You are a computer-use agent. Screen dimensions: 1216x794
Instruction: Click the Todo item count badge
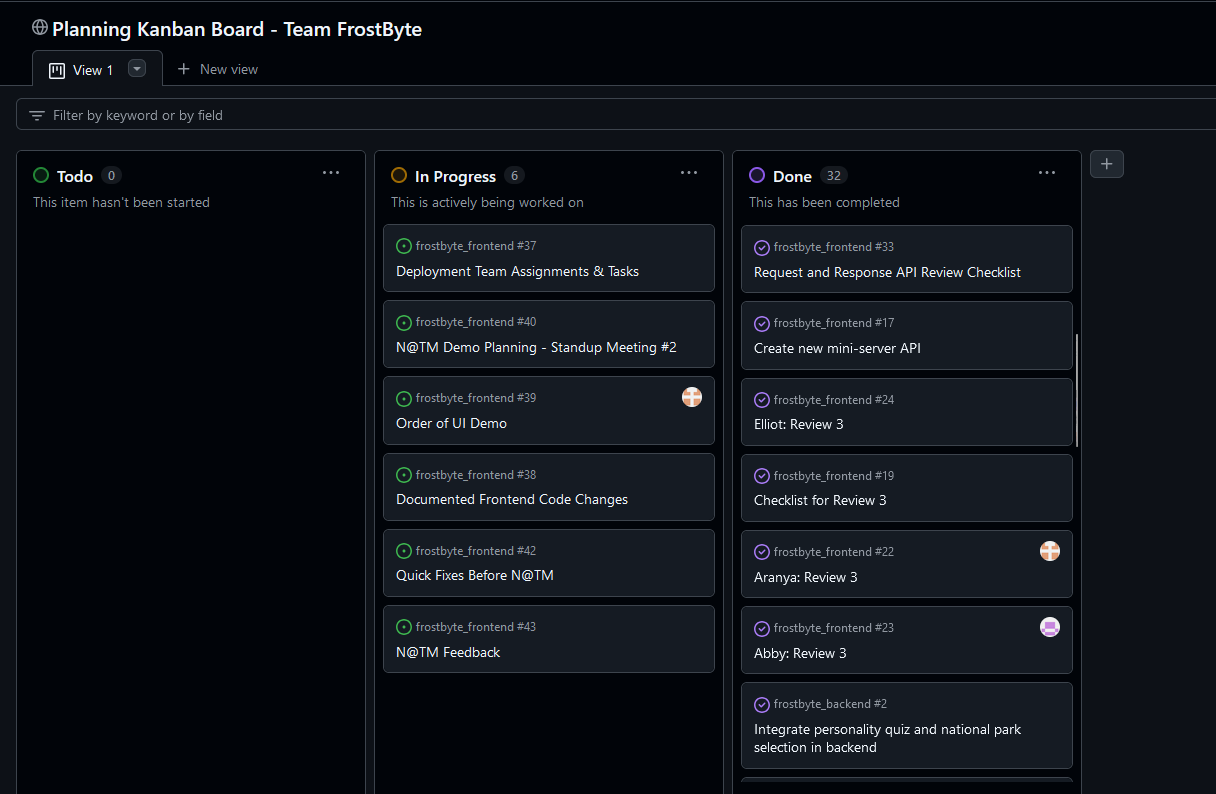pos(111,175)
